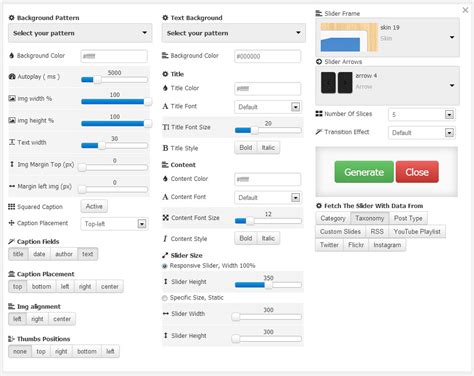
Task: Click the responsive Slider Height 350 handle
Action: 268,285
